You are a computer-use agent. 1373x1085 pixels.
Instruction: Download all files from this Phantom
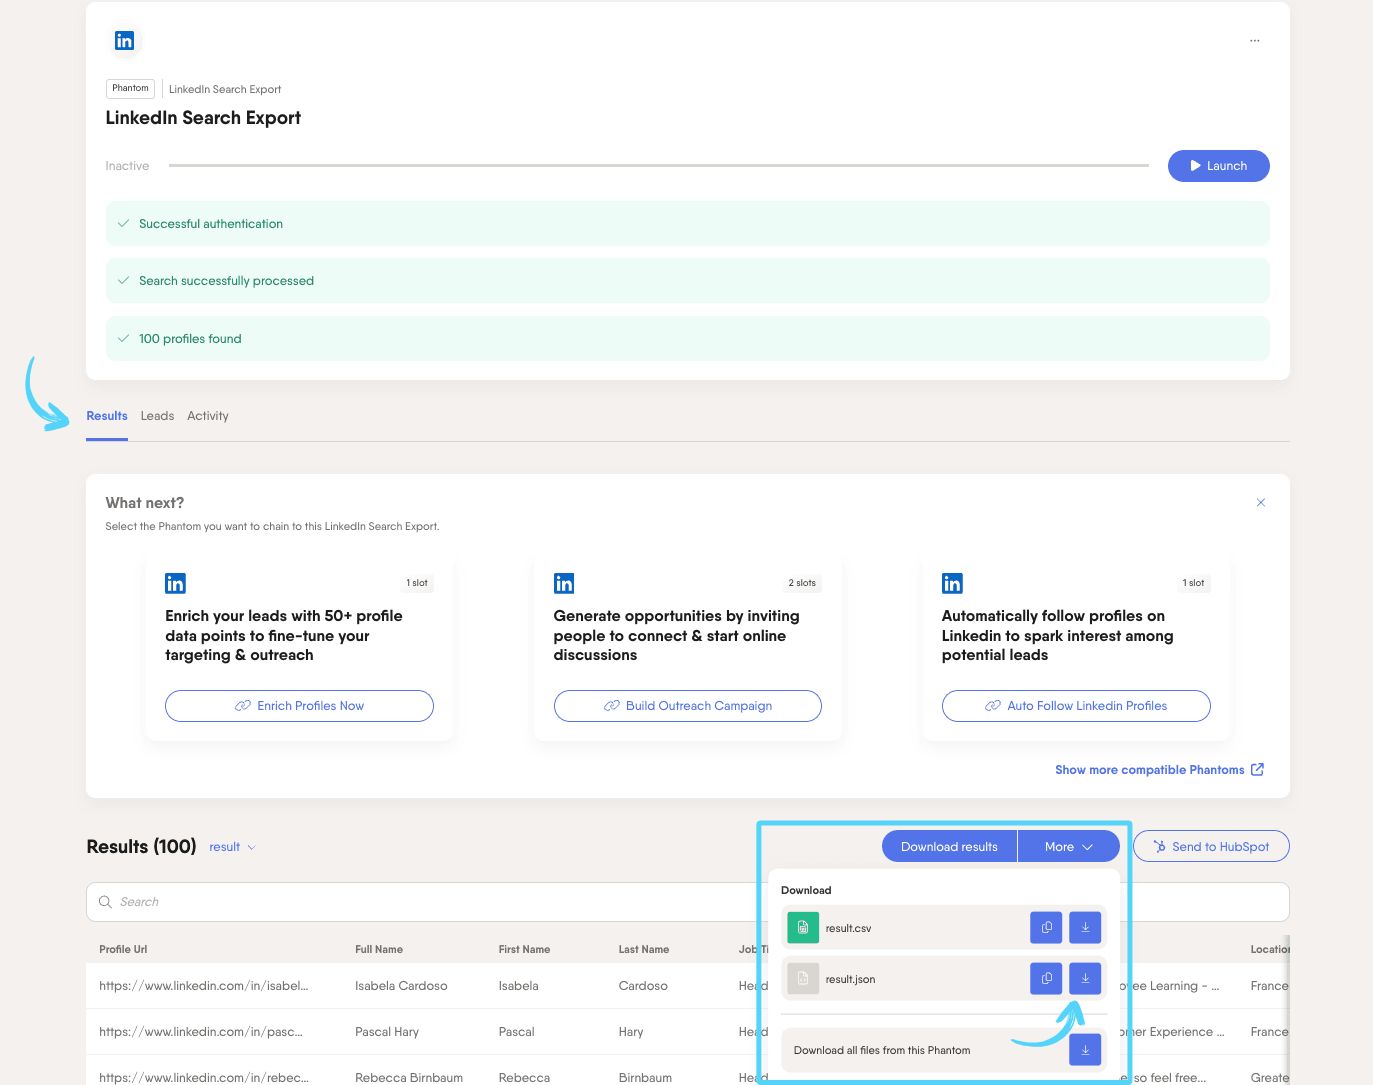point(1085,1050)
